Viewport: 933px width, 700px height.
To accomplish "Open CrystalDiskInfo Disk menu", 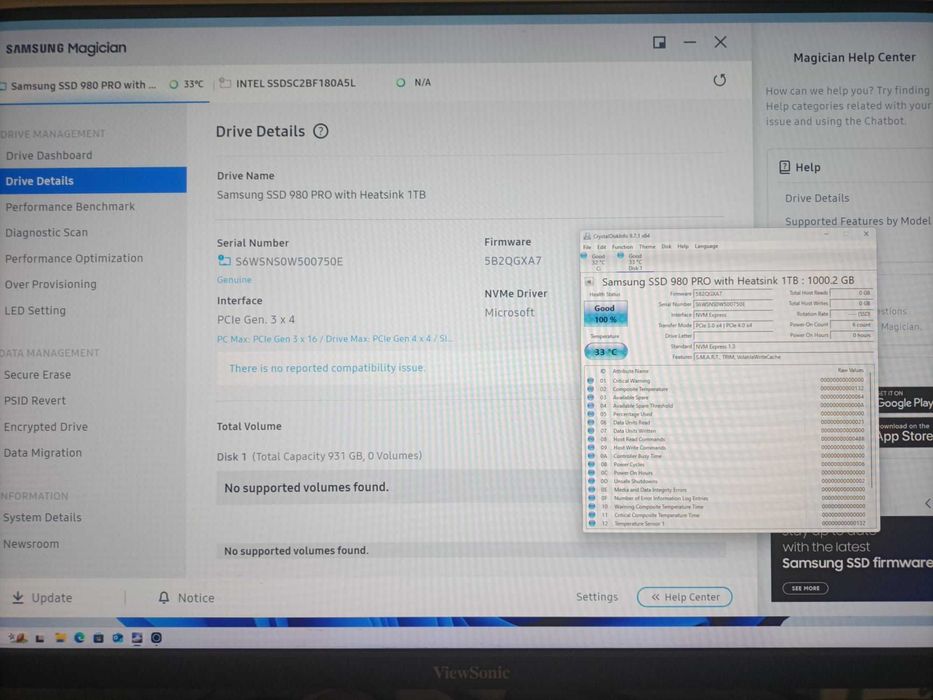I will [666, 246].
